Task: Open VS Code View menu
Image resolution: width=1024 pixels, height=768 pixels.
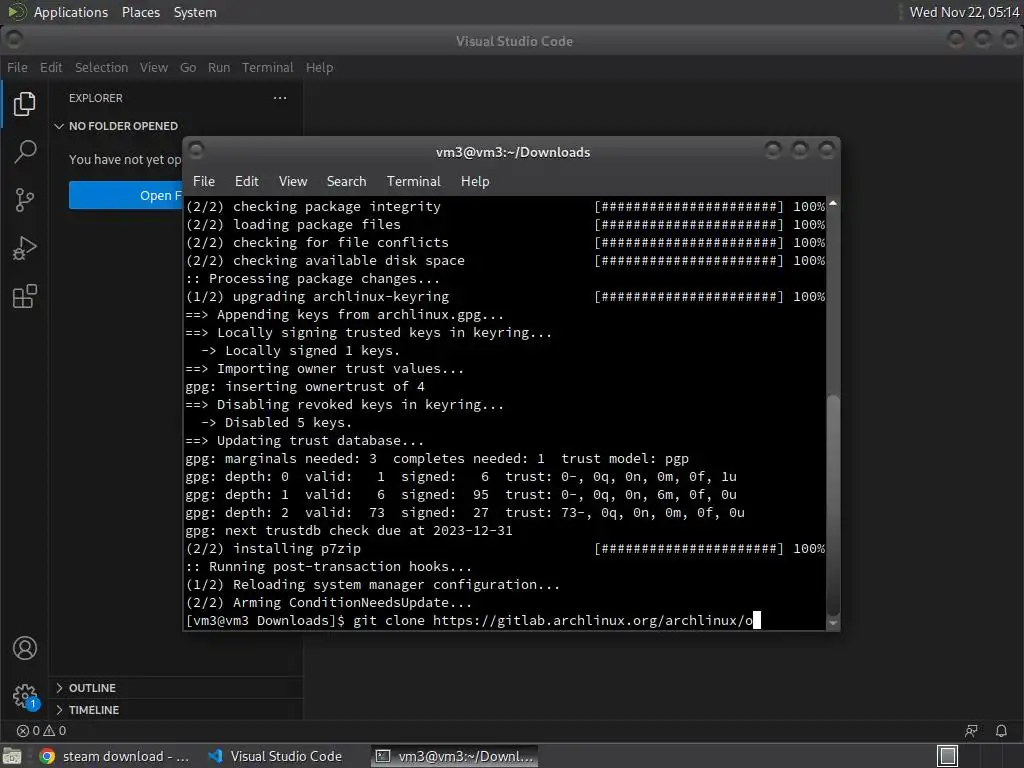Action: [154, 67]
